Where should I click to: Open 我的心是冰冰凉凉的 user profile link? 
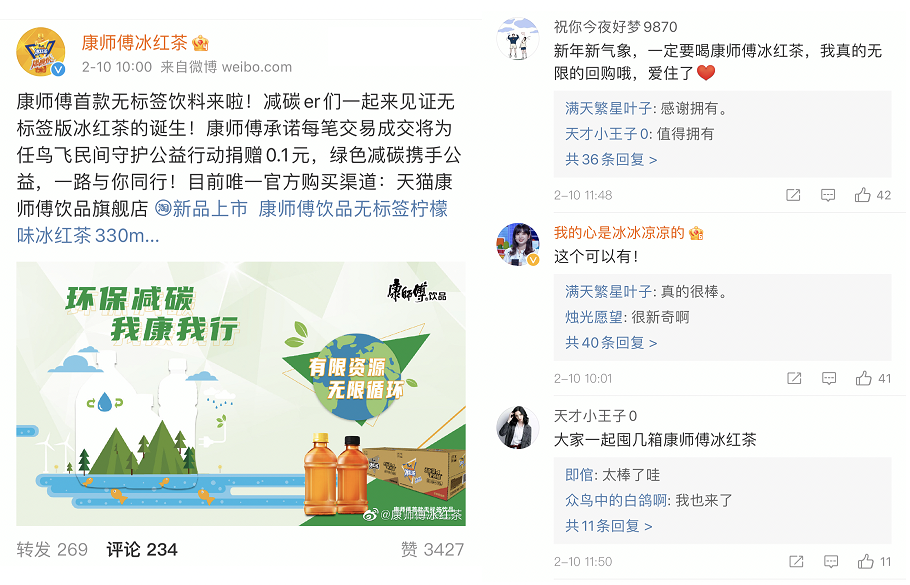click(619, 233)
